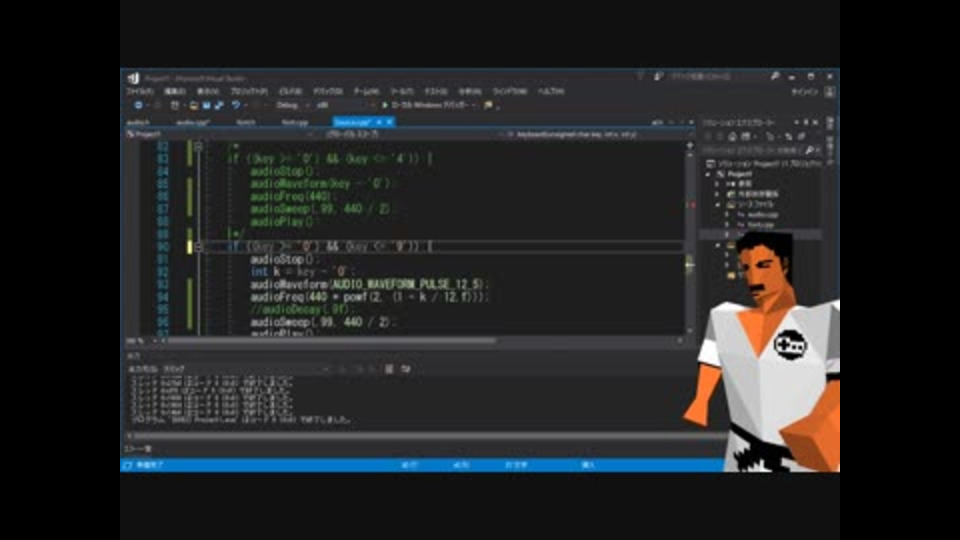Switch to the audio.h tab
960x540 pixels.
click(x=138, y=122)
